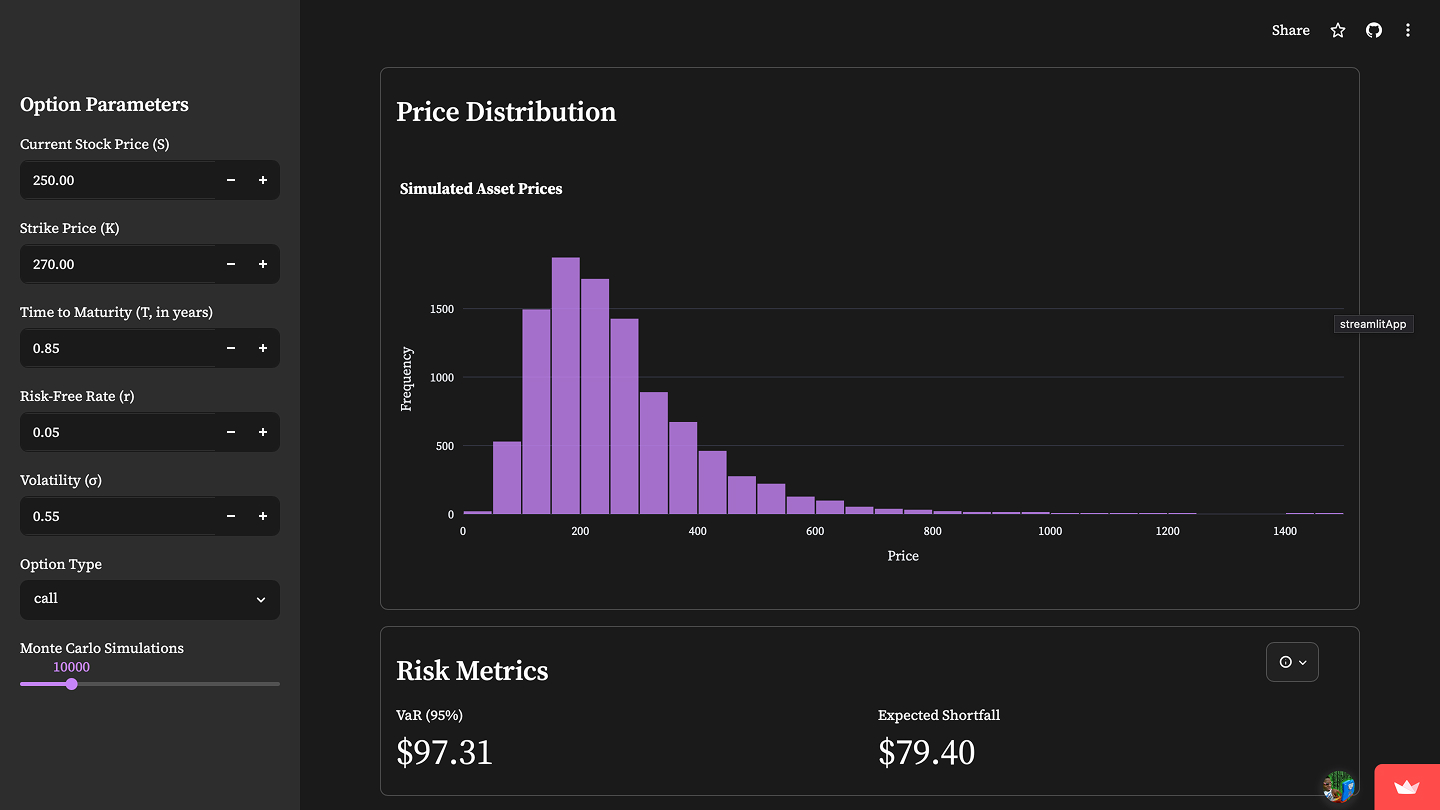Screen dimensions: 1440x810
Task: Click the Strike Price input showing 270.00
Action: (118, 264)
